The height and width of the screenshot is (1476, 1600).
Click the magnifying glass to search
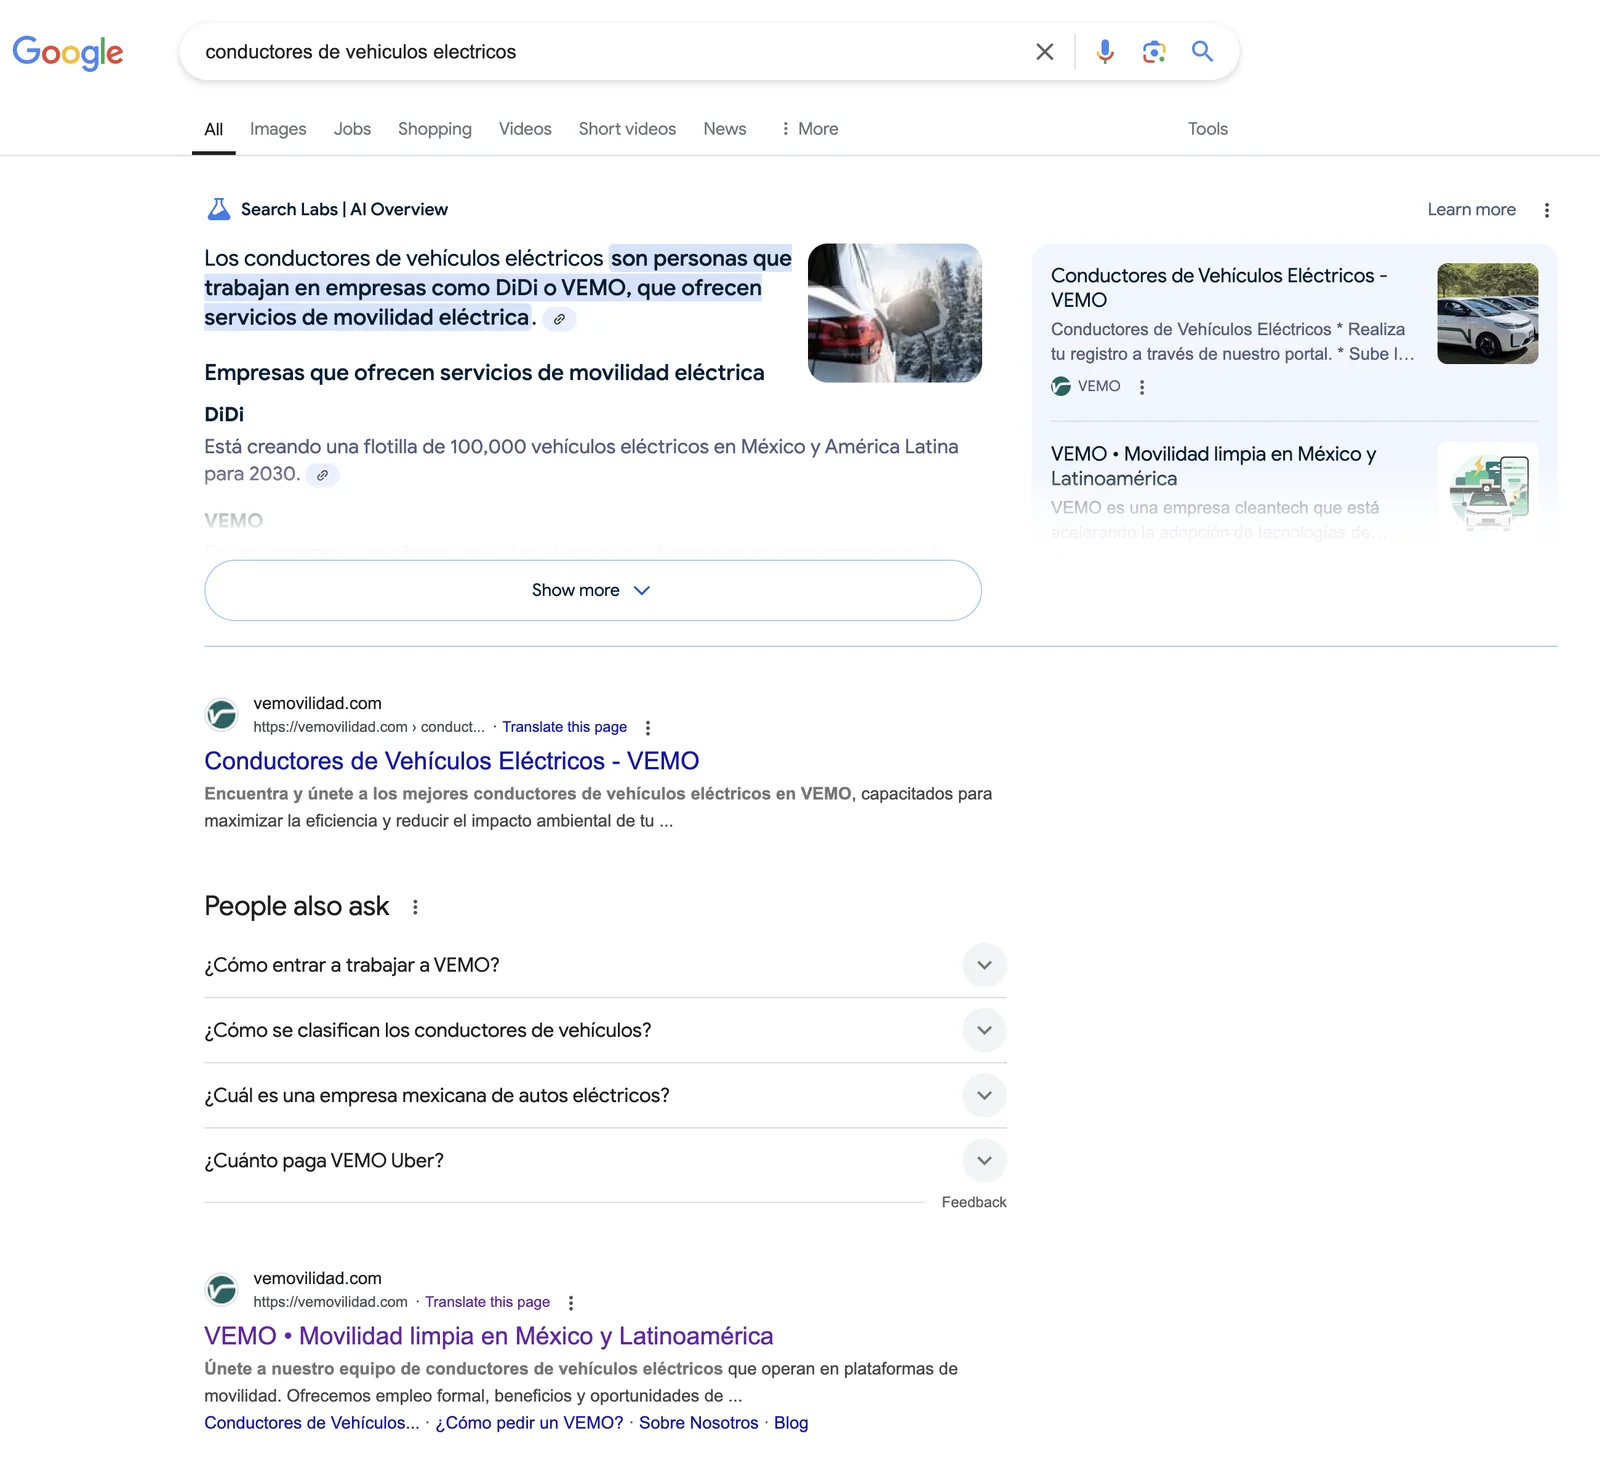click(1201, 52)
